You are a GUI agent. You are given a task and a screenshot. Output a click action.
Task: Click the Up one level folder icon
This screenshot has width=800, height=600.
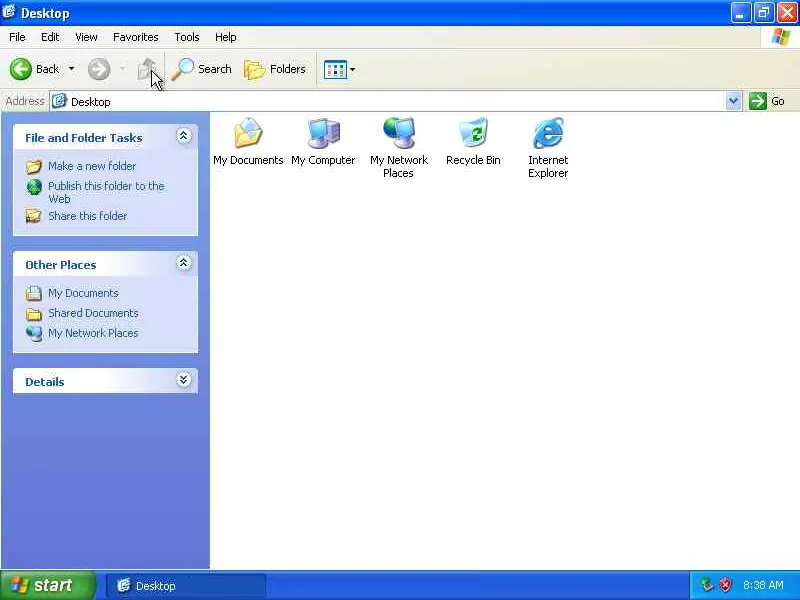pos(147,69)
